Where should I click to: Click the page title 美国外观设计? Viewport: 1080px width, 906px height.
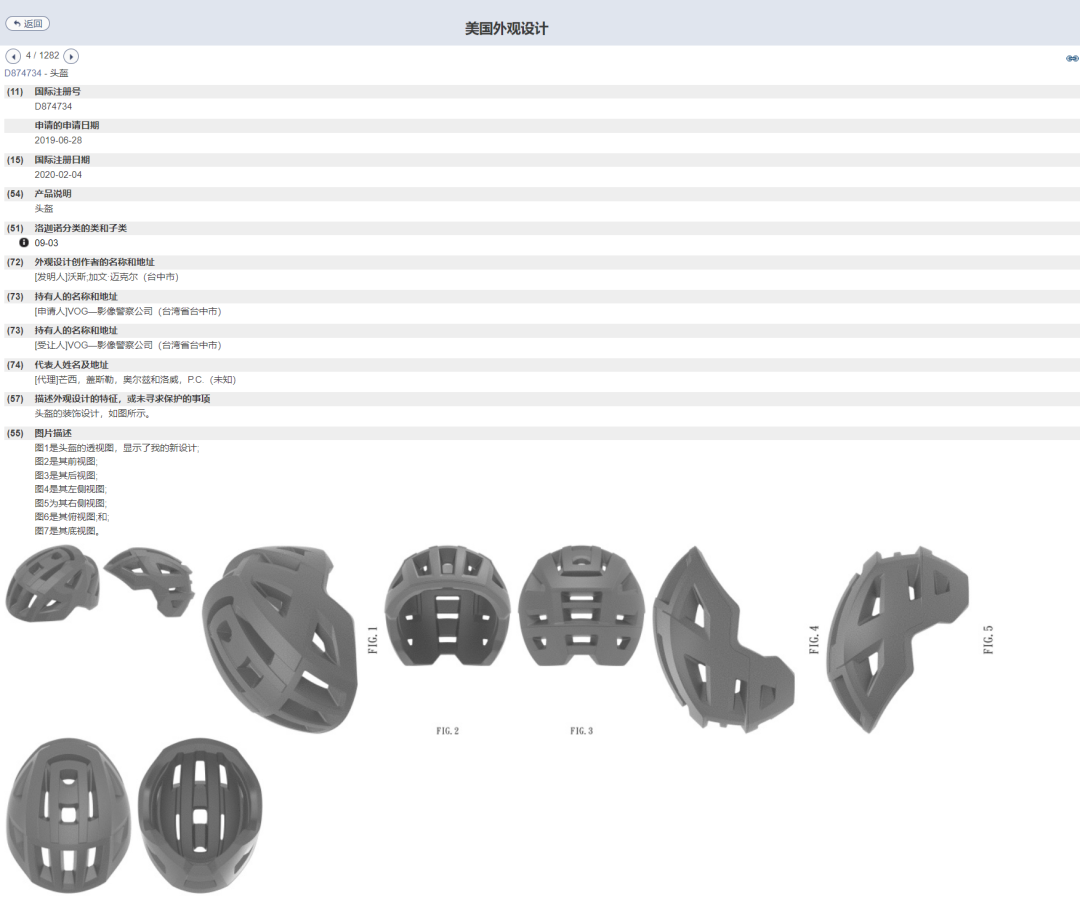click(506, 28)
